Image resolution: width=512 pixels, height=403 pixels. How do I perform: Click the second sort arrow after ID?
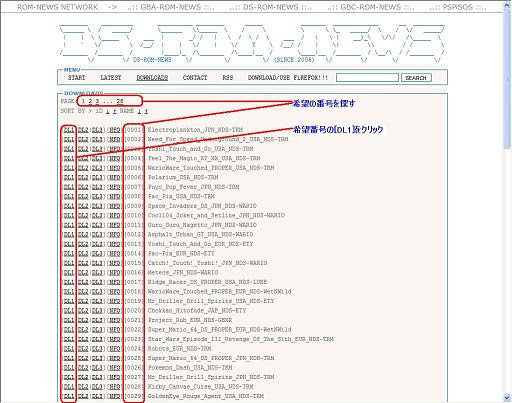coord(114,111)
